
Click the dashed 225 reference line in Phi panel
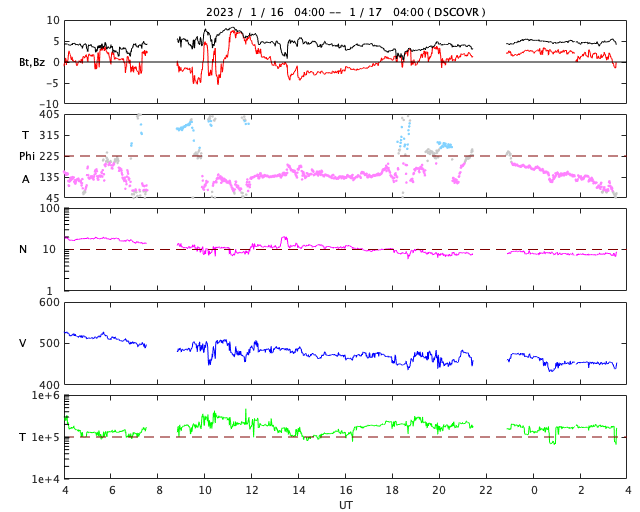click(345, 156)
